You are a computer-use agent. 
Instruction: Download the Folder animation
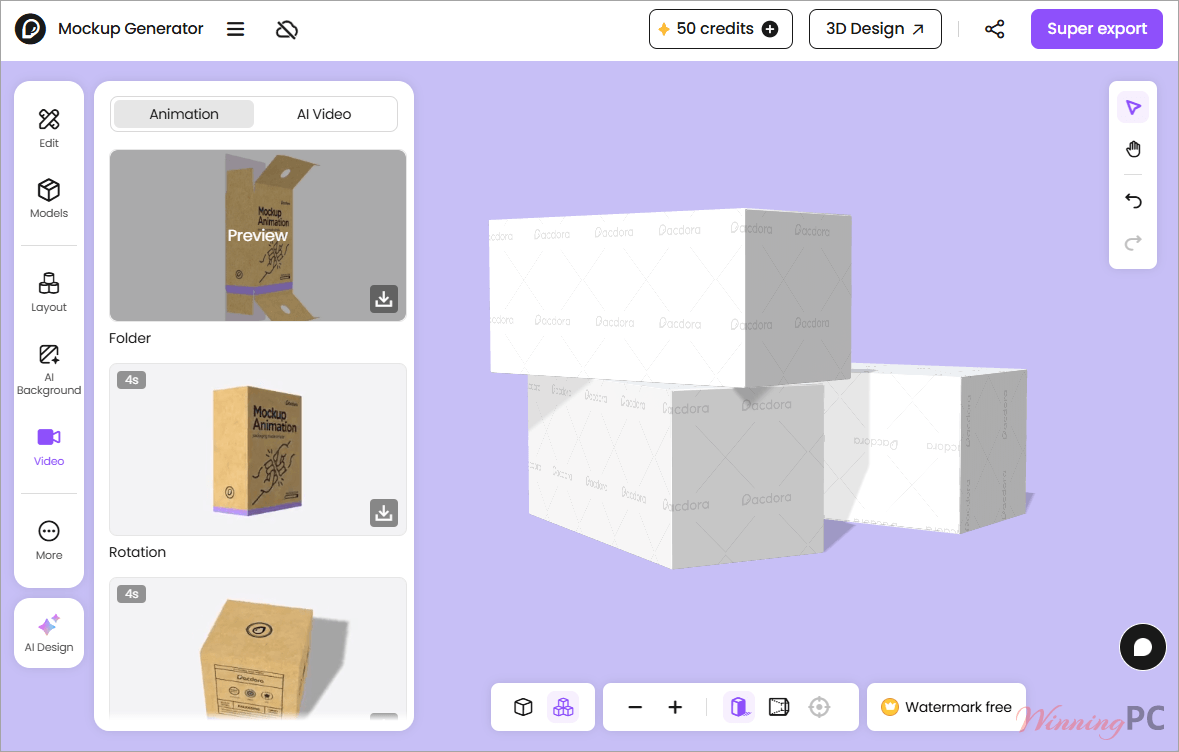coord(383,299)
